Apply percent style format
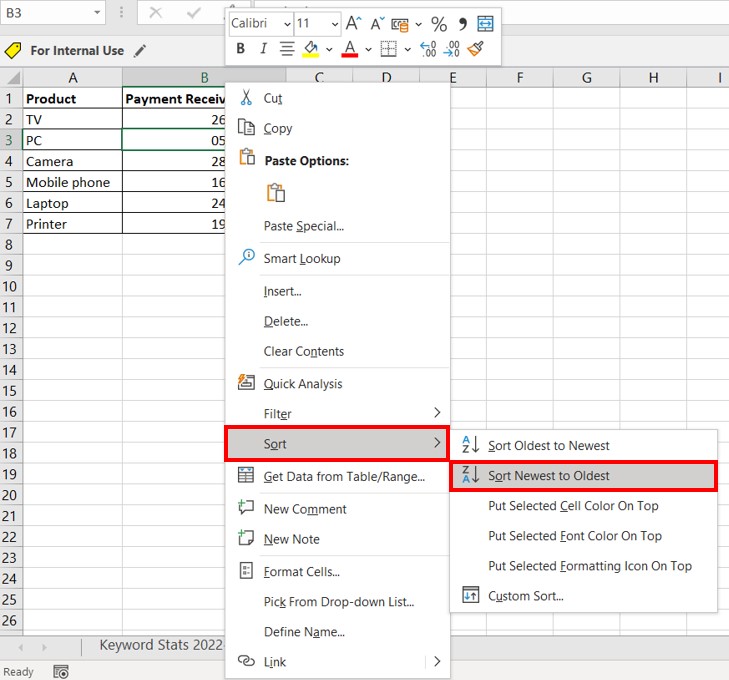The image size is (729, 680). click(x=439, y=24)
